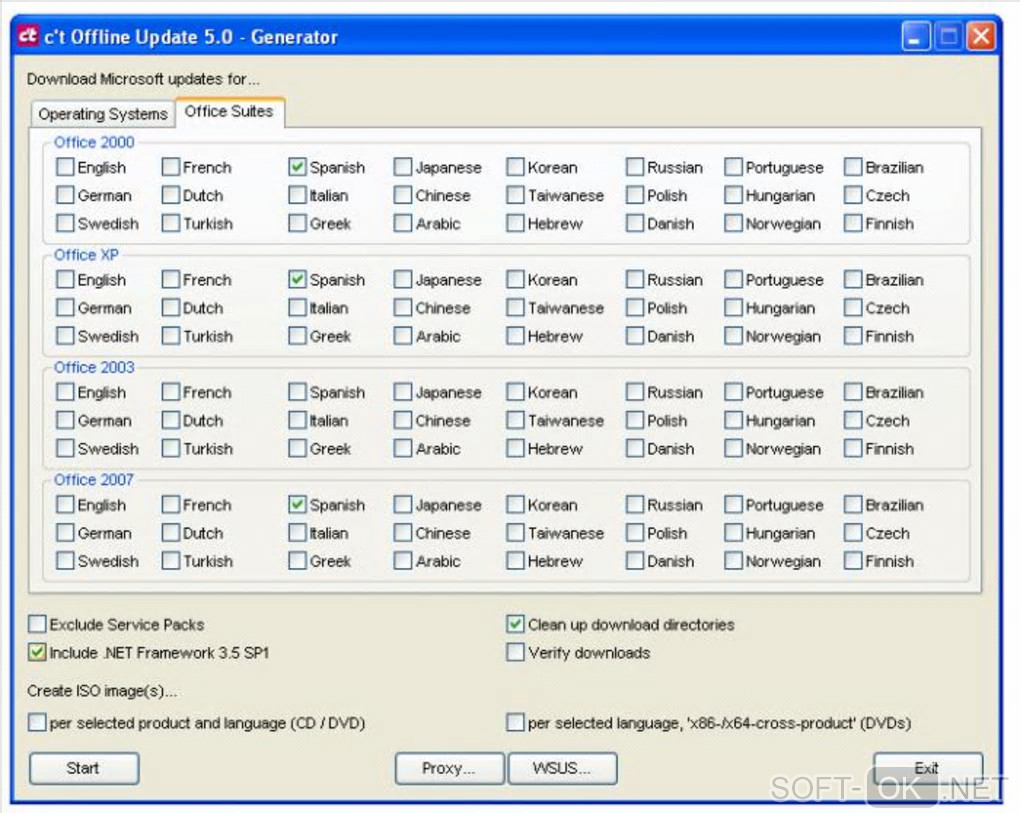Switch to the Operating Systems tab

pos(103,114)
